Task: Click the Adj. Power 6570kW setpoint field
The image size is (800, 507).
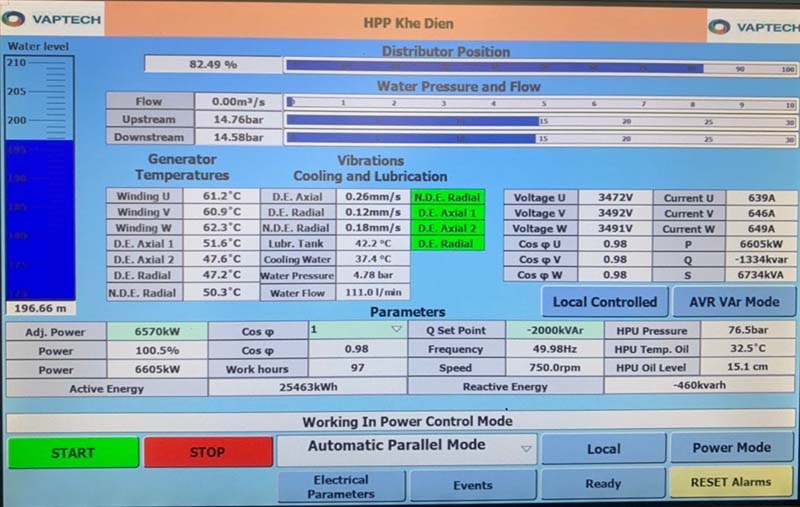Action: [157, 331]
